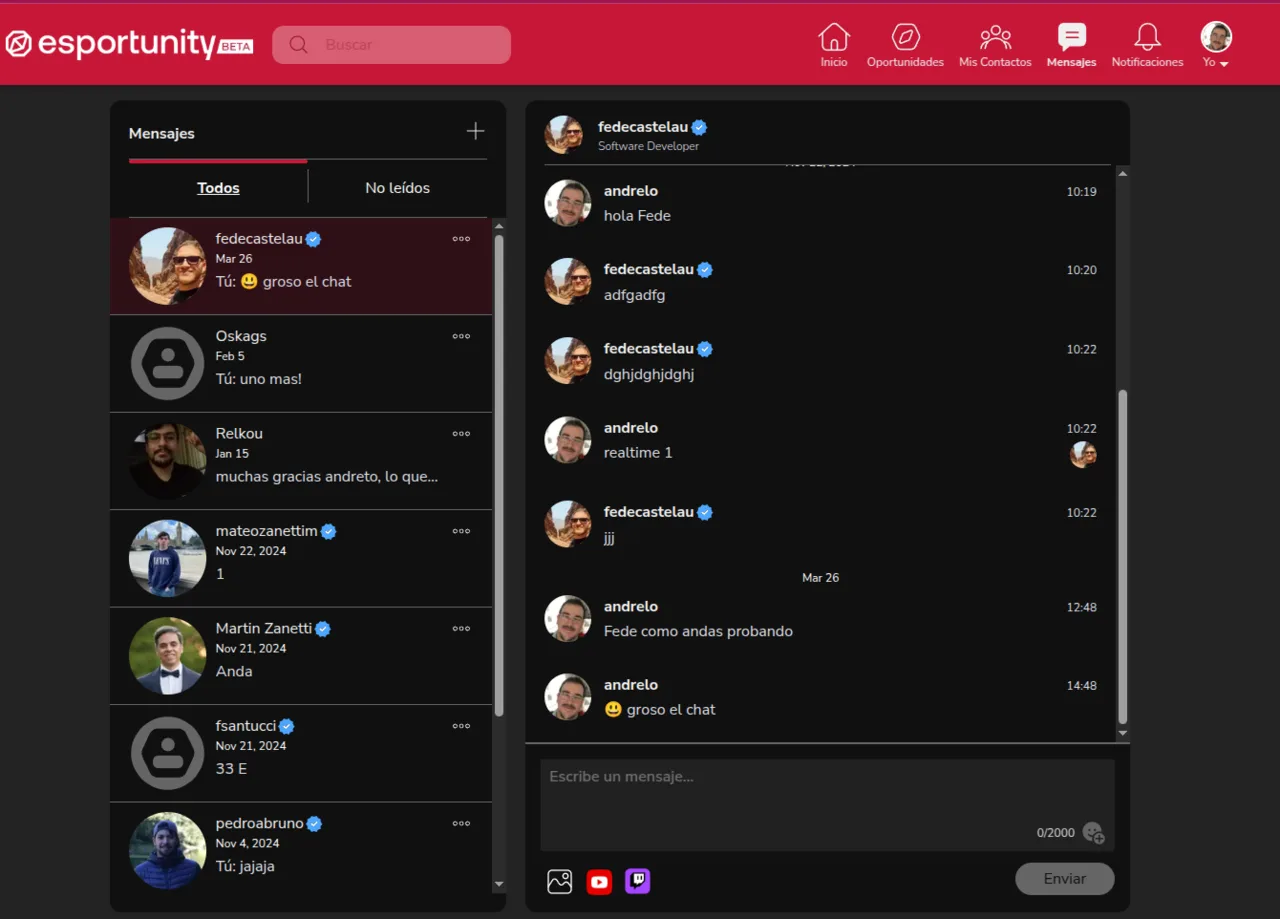Open options for fsantucci conversation
This screenshot has height=919, width=1280.
point(461,726)
